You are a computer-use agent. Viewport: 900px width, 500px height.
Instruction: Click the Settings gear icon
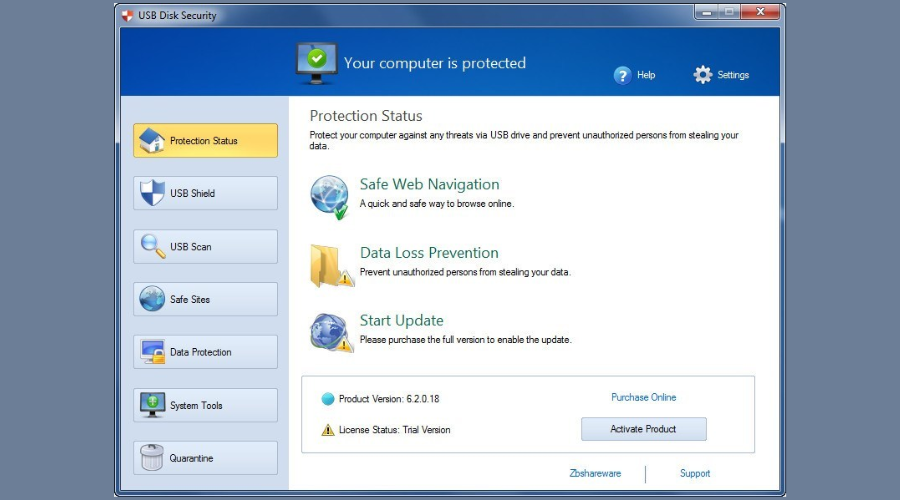703,75
